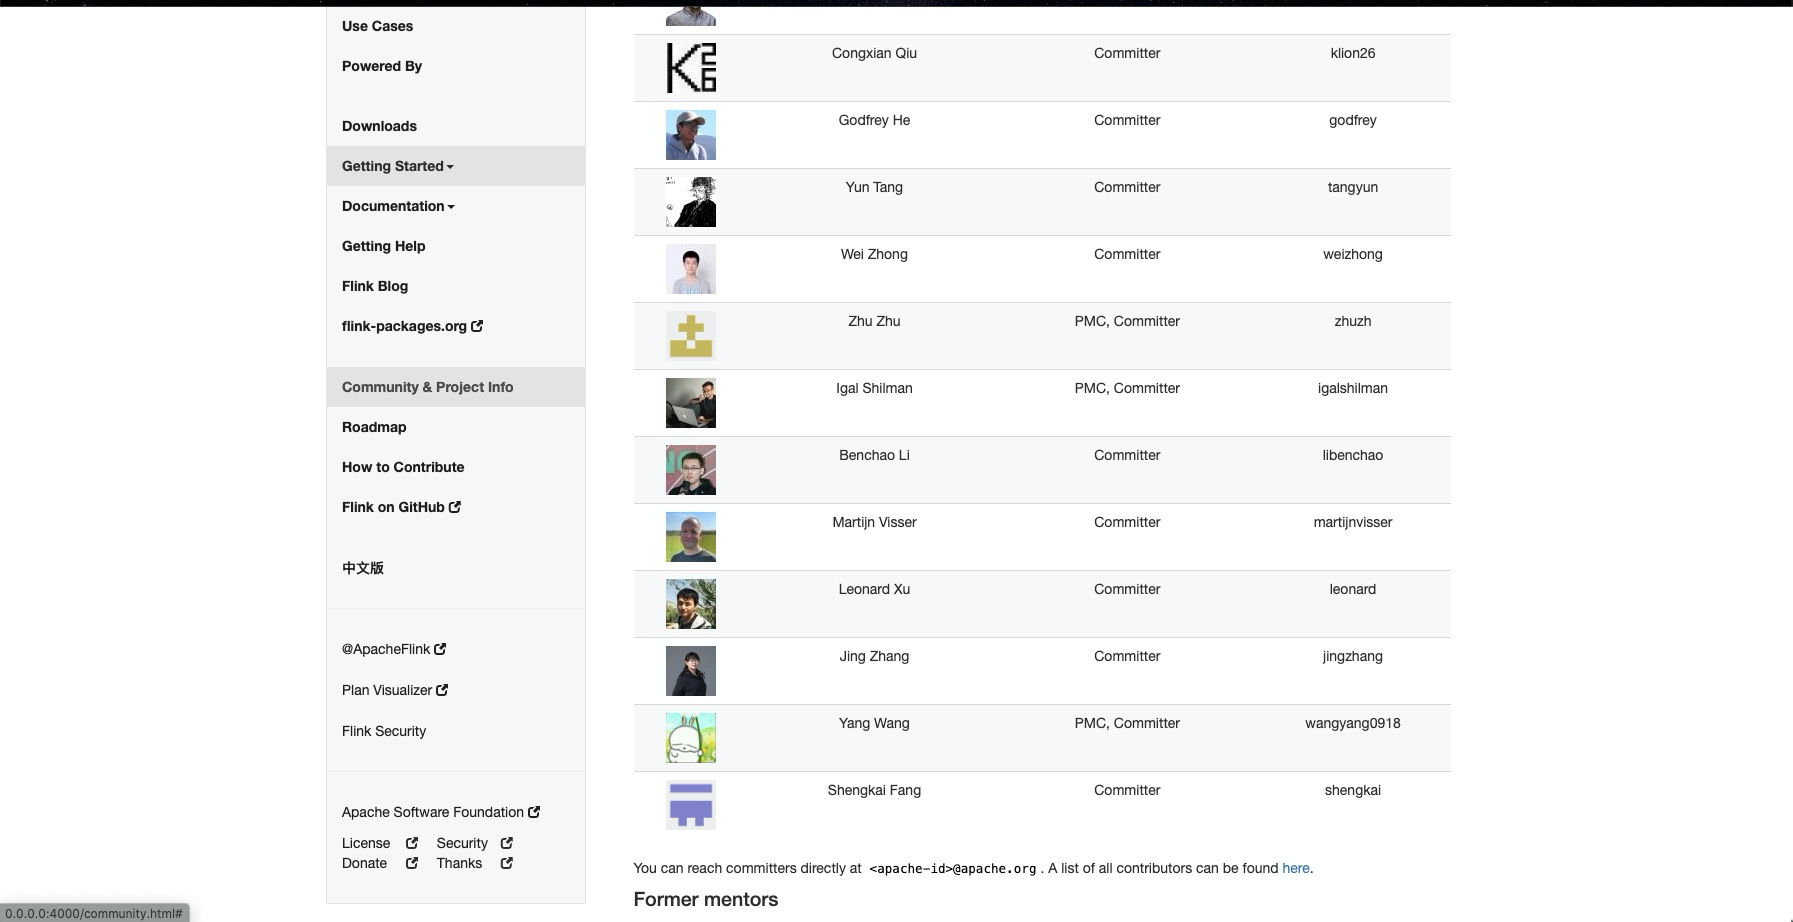
Task: Open Donate link in sidebar footer
Action: (x=364, y=863)
